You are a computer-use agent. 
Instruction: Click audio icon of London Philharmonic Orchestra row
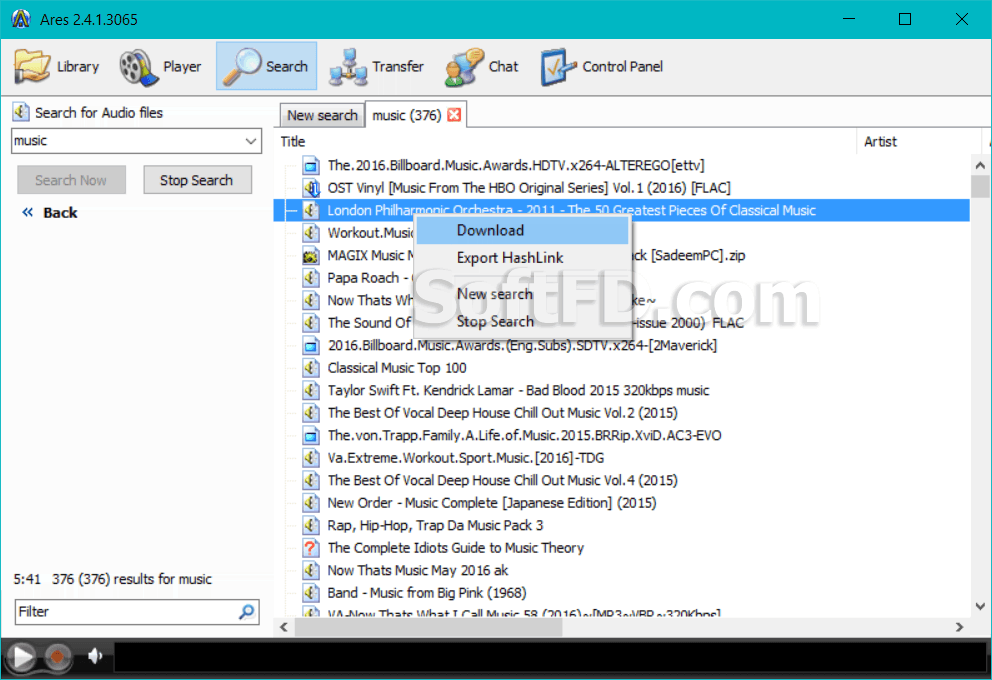(x=311, y=211)
